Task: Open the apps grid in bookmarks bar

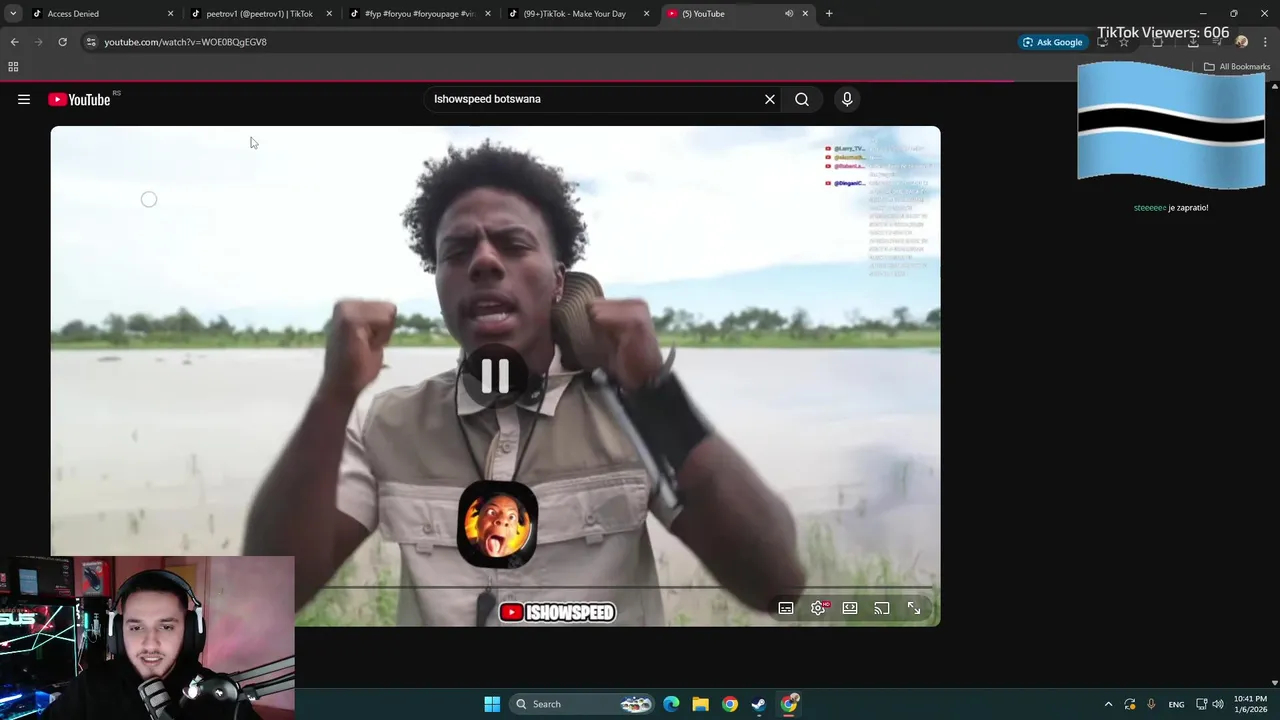Action: click(13, 67)
